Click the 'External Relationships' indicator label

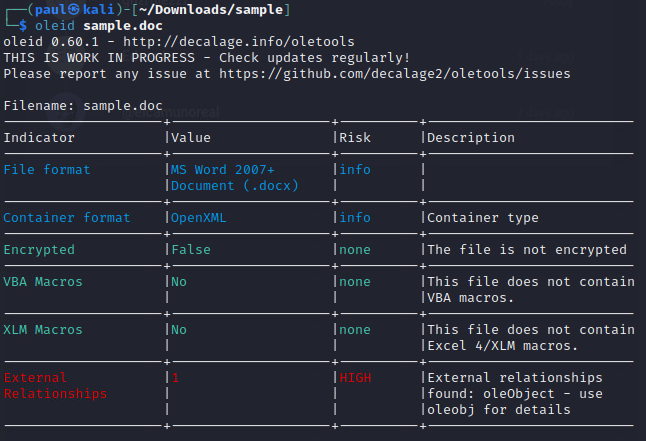(55, 385)
